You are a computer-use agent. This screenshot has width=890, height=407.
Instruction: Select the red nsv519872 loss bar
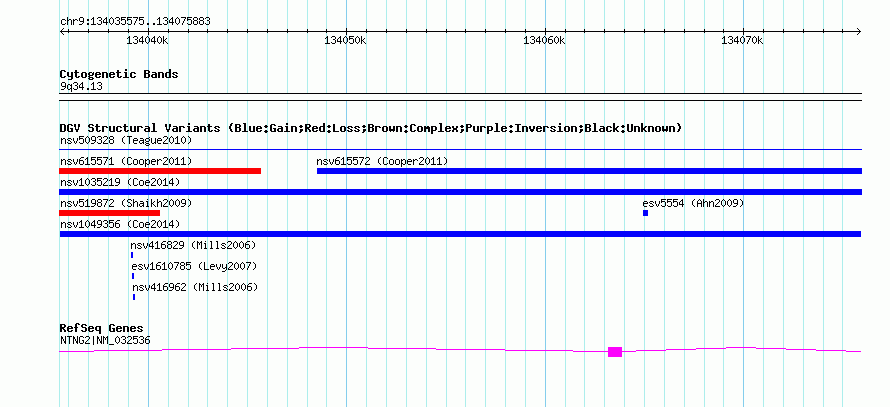(110, 213)
